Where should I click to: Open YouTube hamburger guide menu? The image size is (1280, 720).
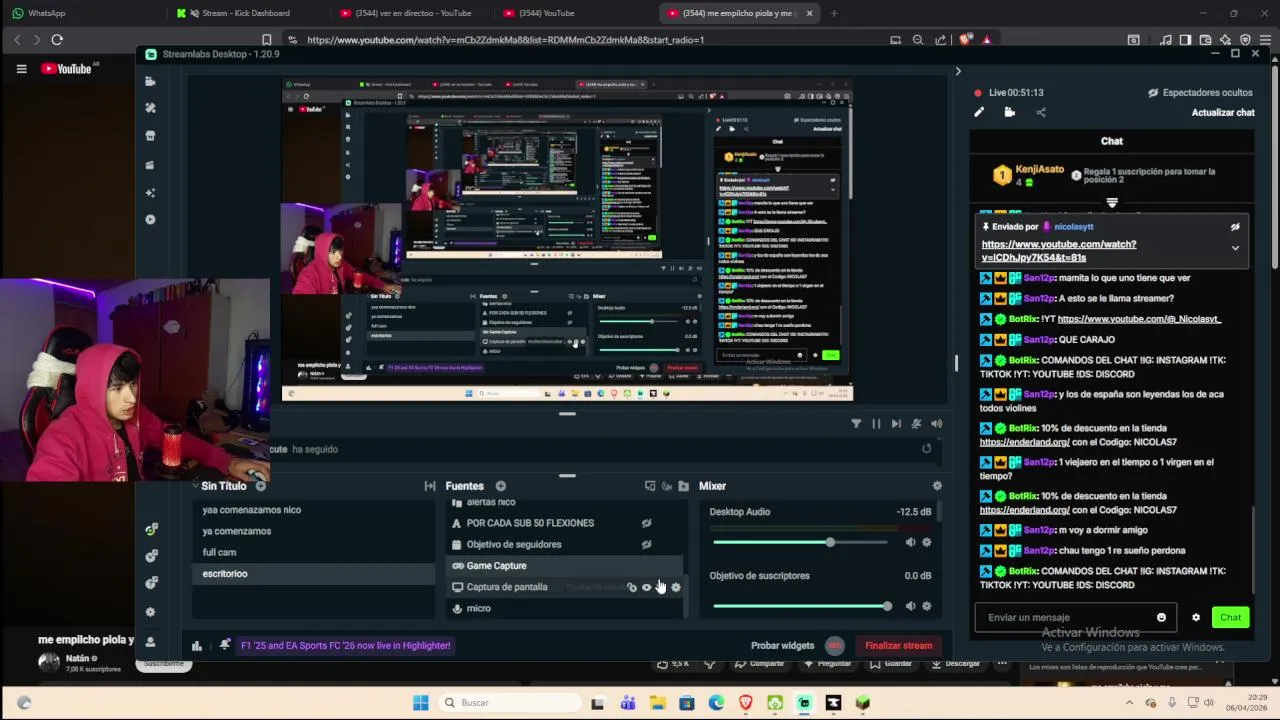[21, 69]
